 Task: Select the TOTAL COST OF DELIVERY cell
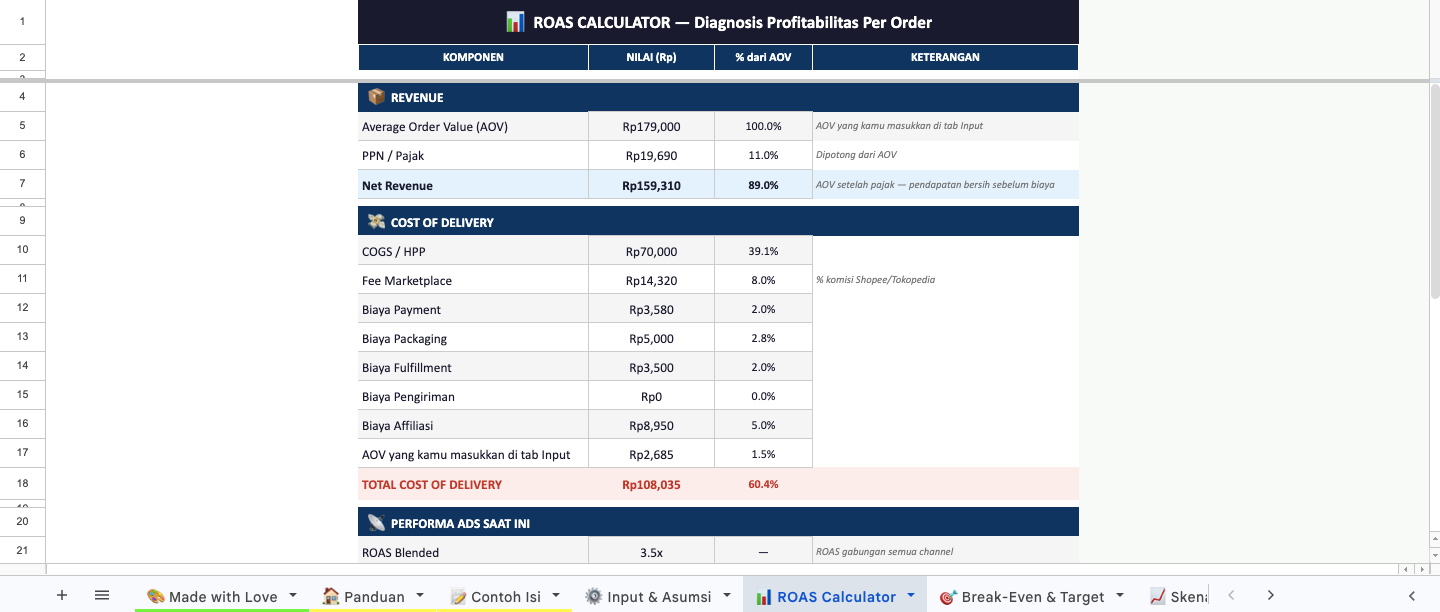[x=473, y=484]
